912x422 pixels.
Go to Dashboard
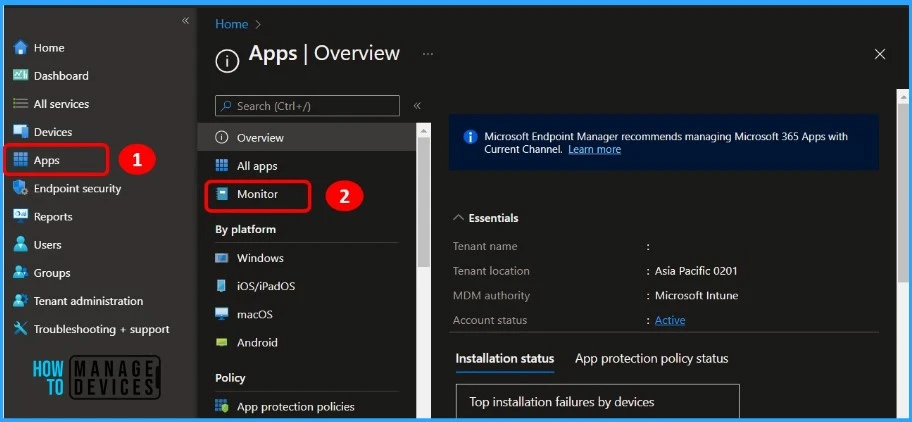tap(61, 76)
